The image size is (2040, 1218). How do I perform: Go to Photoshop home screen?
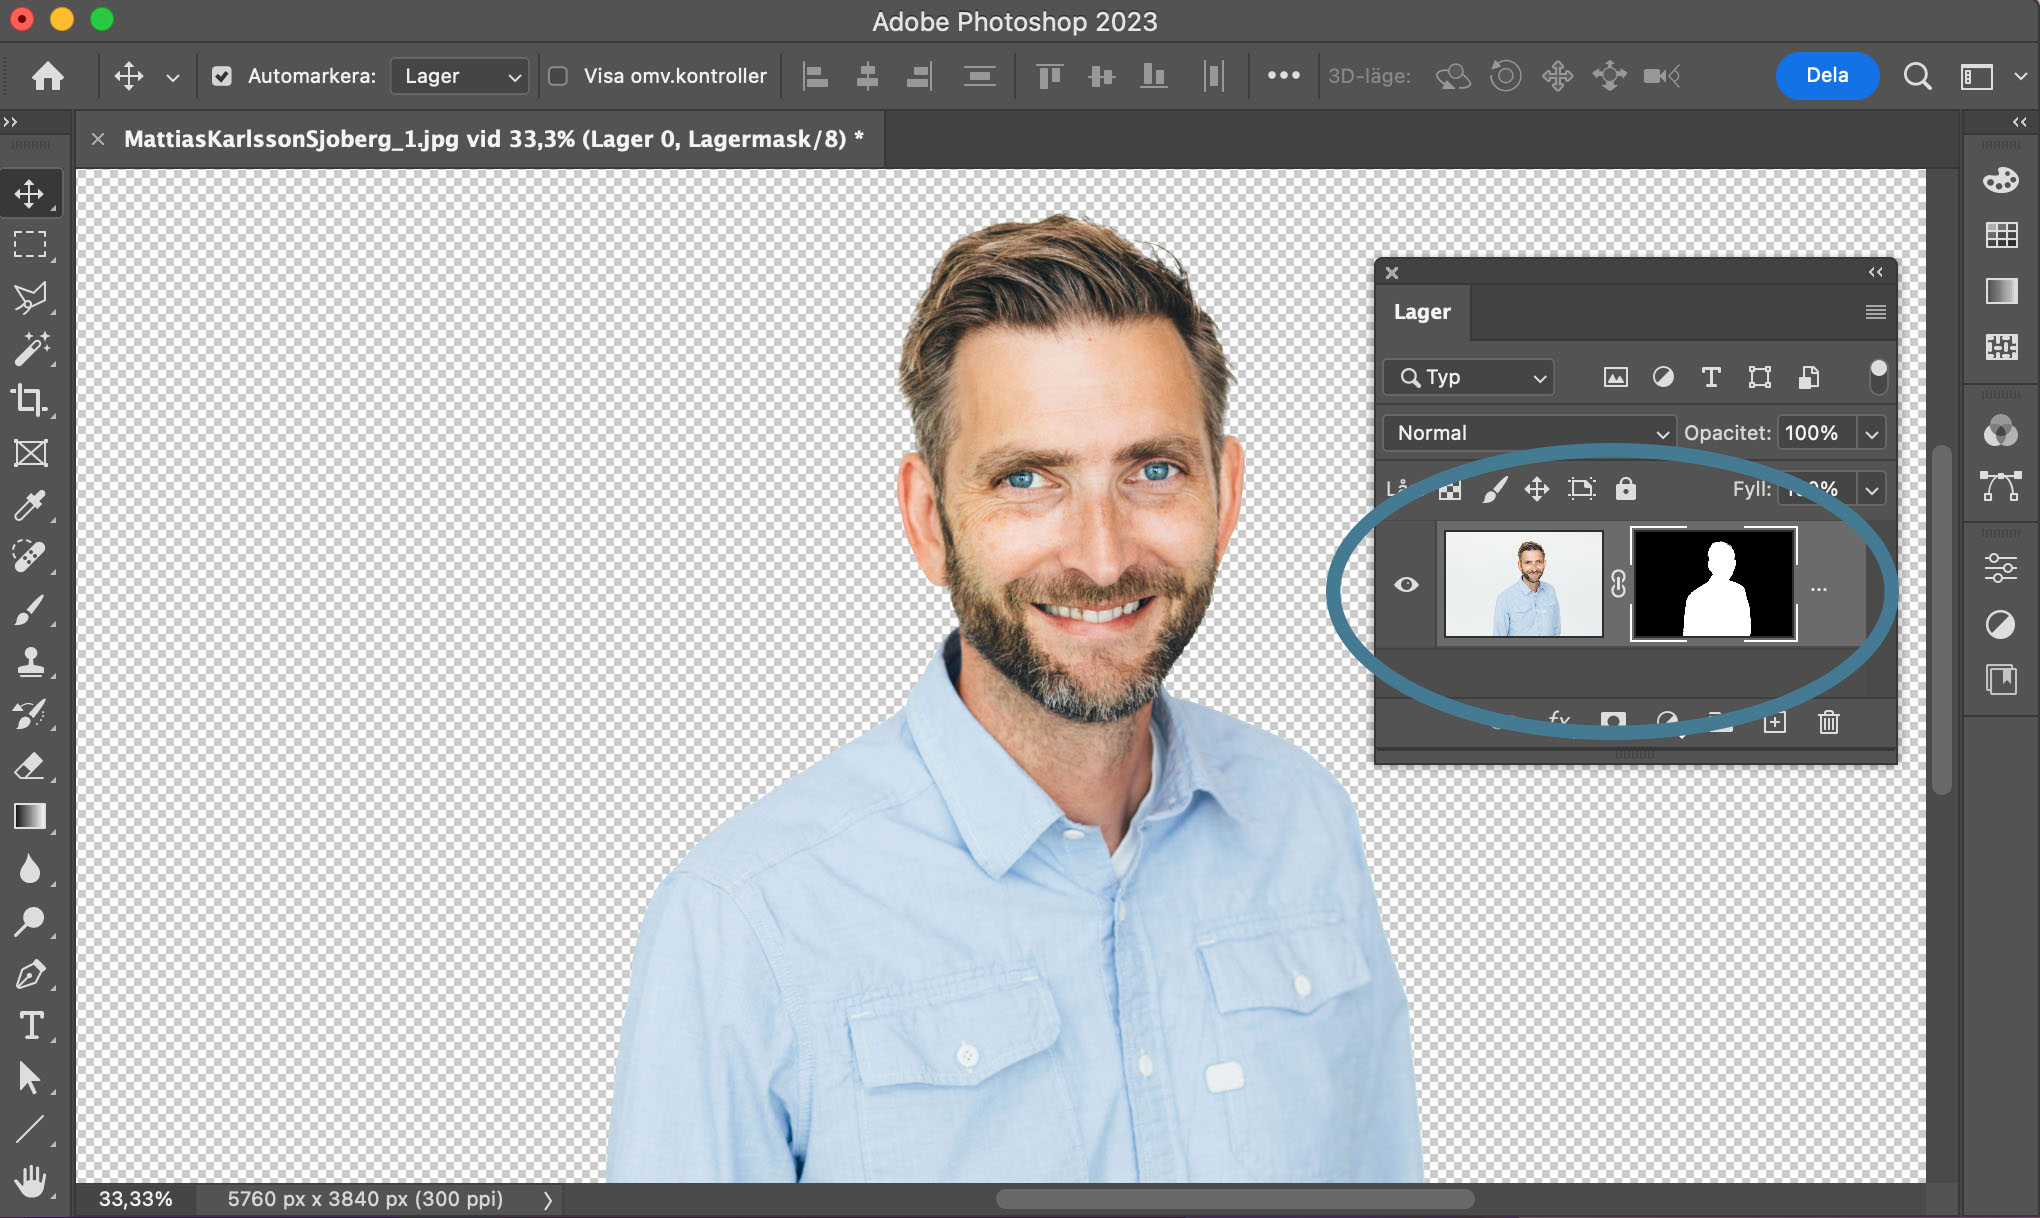pos(47,76)
